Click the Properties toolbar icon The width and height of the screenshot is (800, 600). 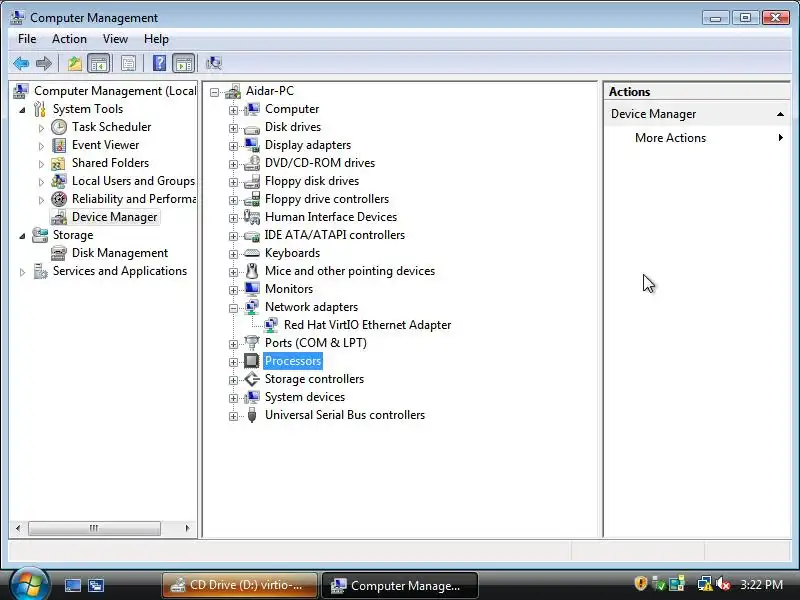tap(129, 63)
